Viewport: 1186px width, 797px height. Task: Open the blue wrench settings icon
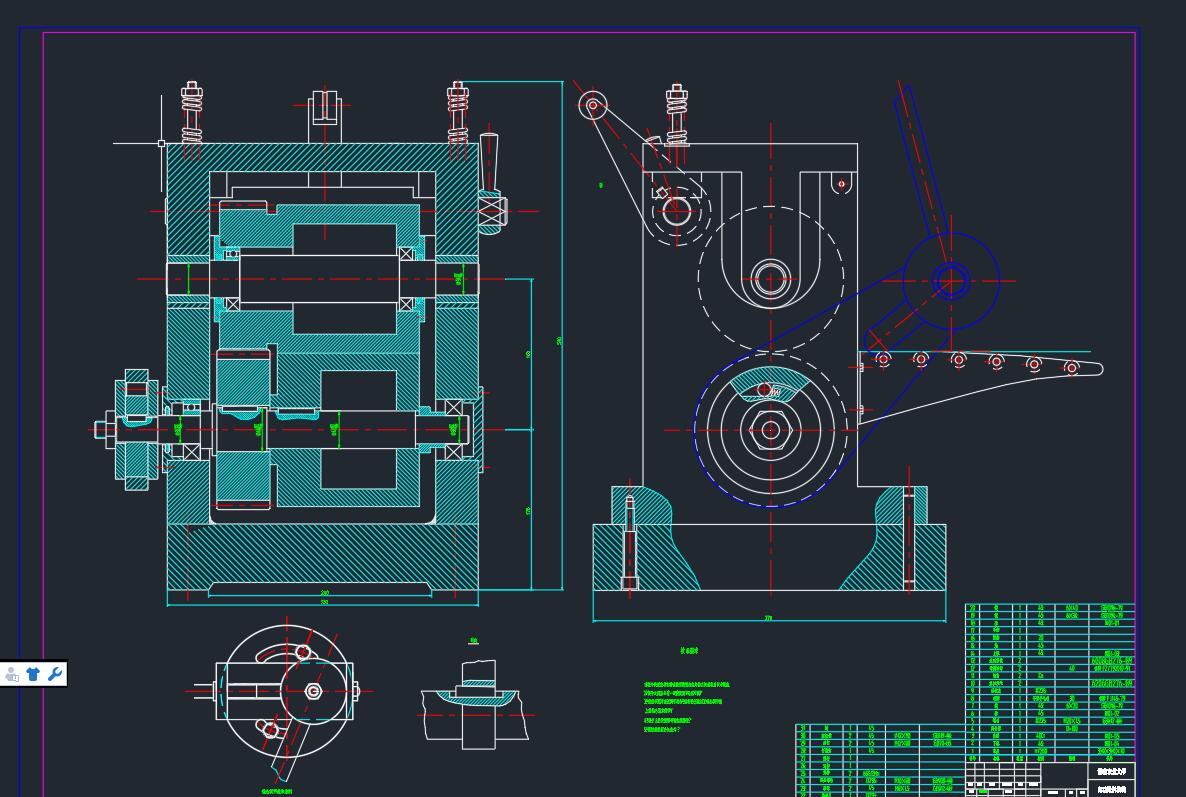point(55,674)
